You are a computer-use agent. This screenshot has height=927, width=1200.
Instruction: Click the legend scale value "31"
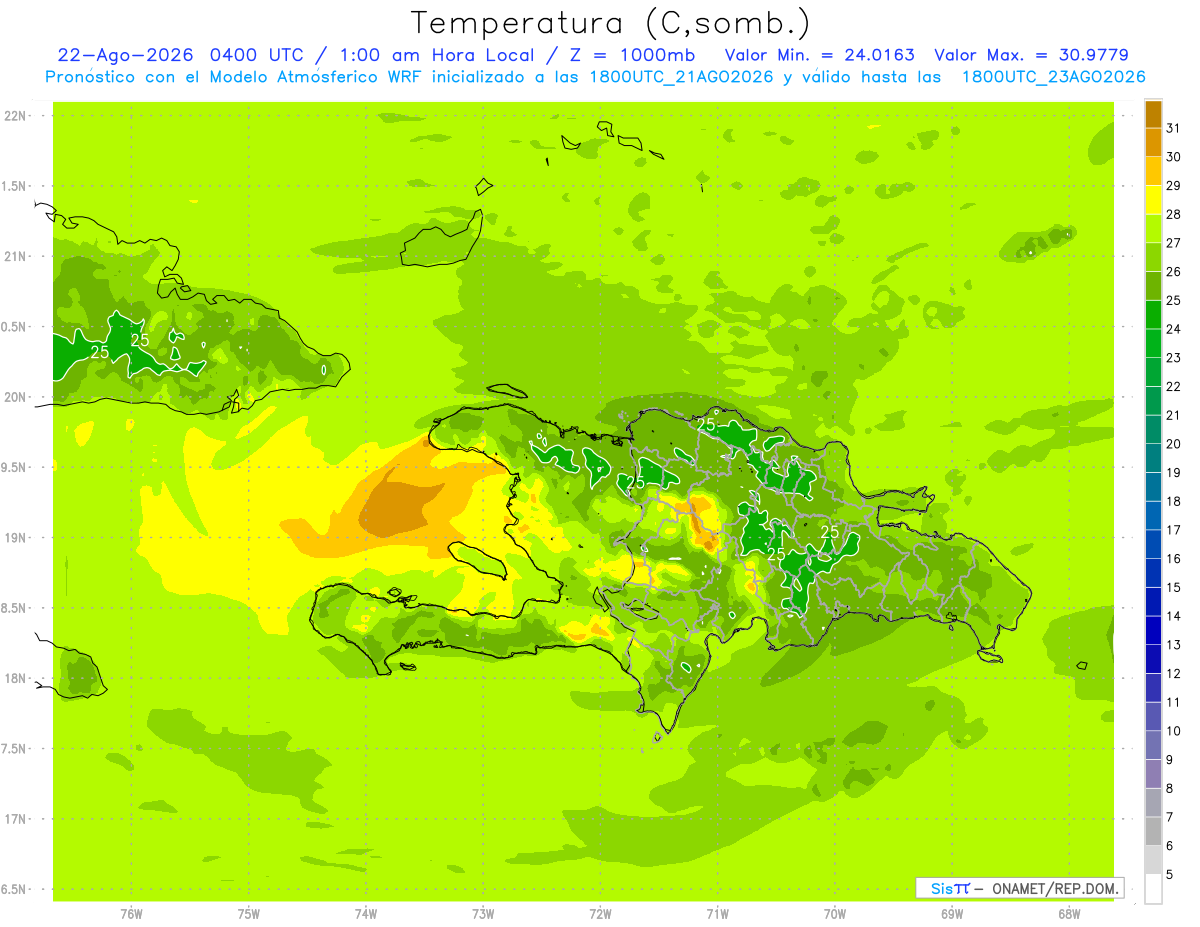coord(1174,128)
